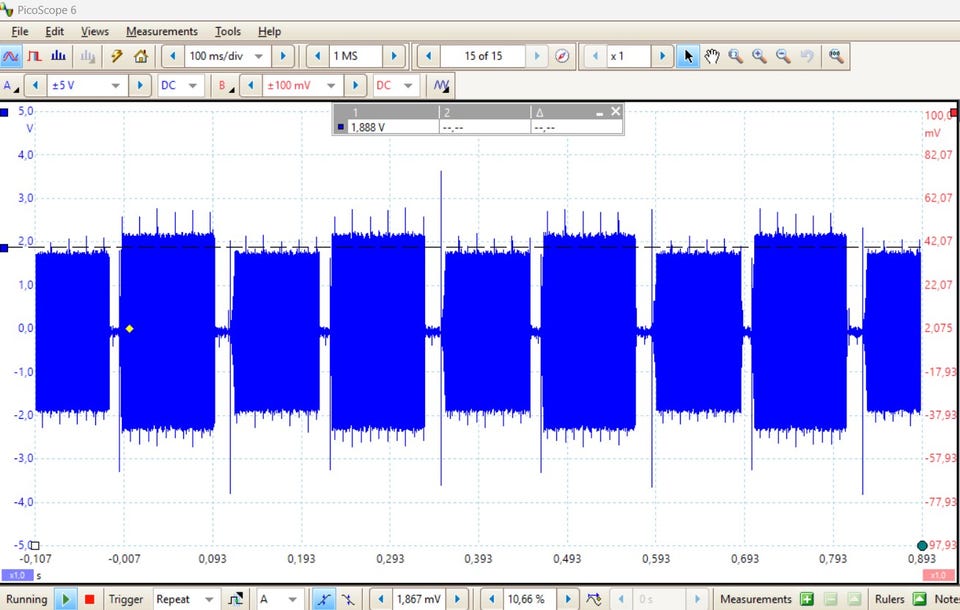Open the buffer navigator compass icon

[x=562, y=56]
